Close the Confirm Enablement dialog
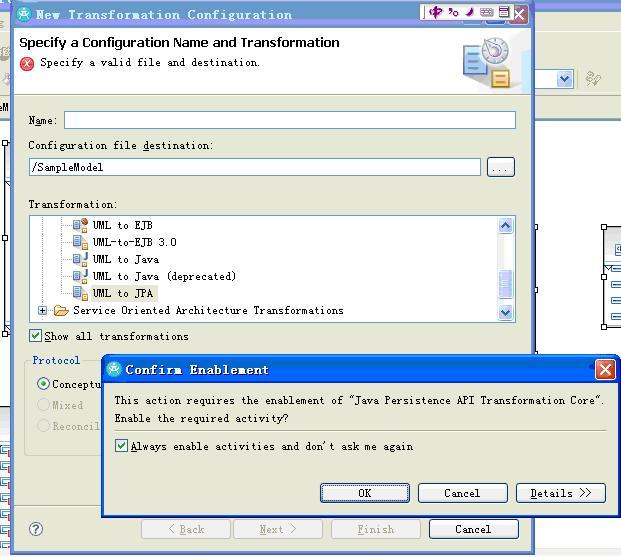This screenshot has height=557, width=621. pos(605,370)
